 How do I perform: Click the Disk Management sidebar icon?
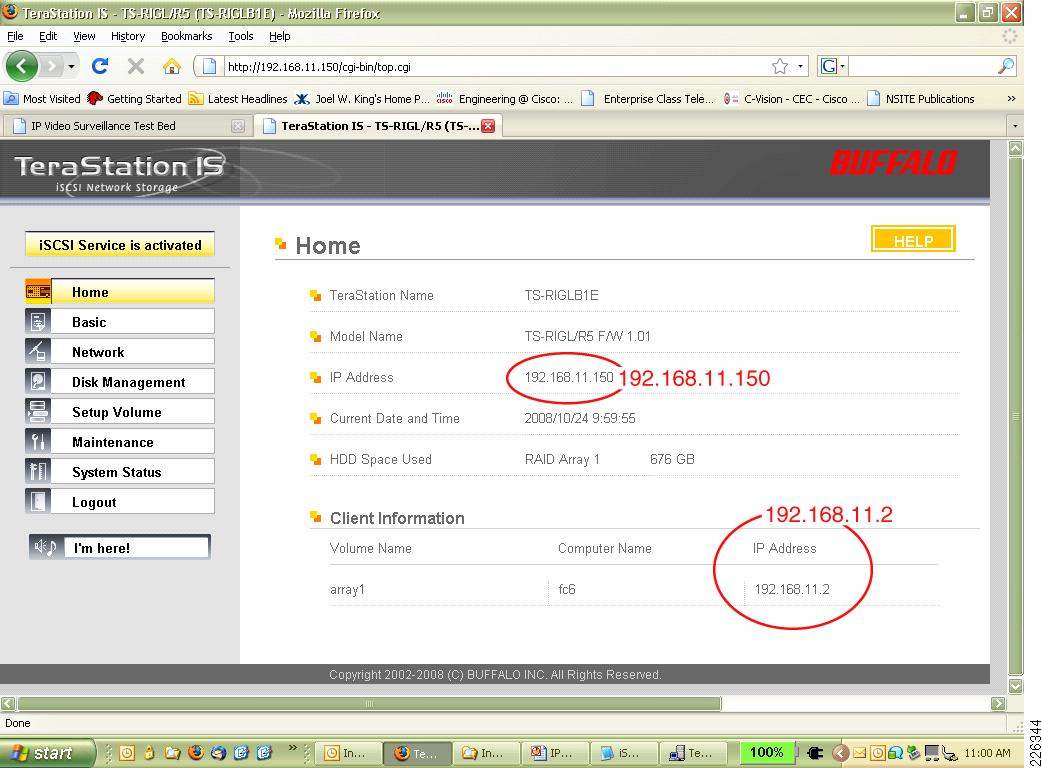pyautogui.click(x=38, y=381)
